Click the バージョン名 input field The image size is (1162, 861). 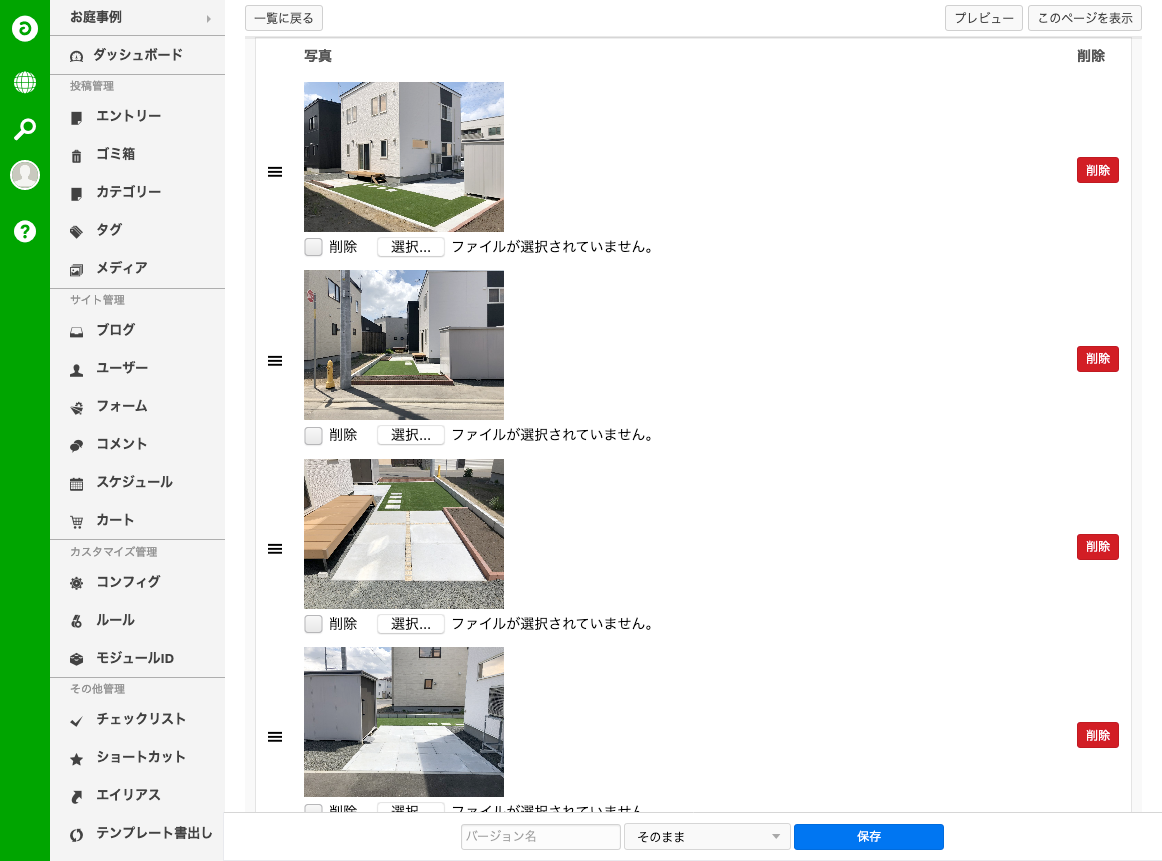point(541,837)
